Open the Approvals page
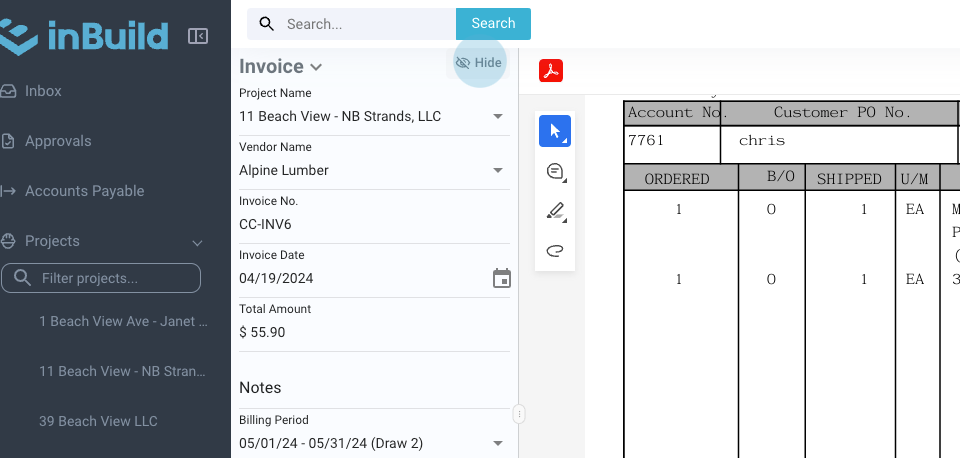The height and width of the screenshot is (458, 960). tap(58, 141)
